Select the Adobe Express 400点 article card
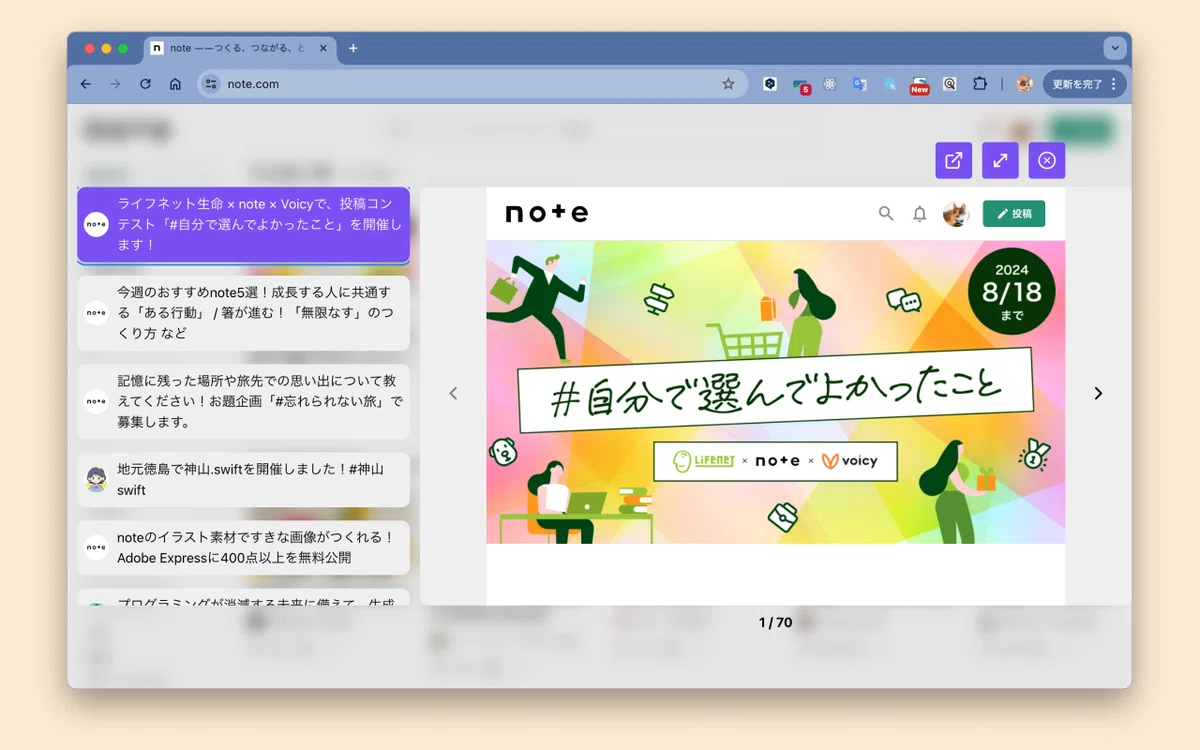The height and width of the screenshot is (750, 1200). point(244,547)
